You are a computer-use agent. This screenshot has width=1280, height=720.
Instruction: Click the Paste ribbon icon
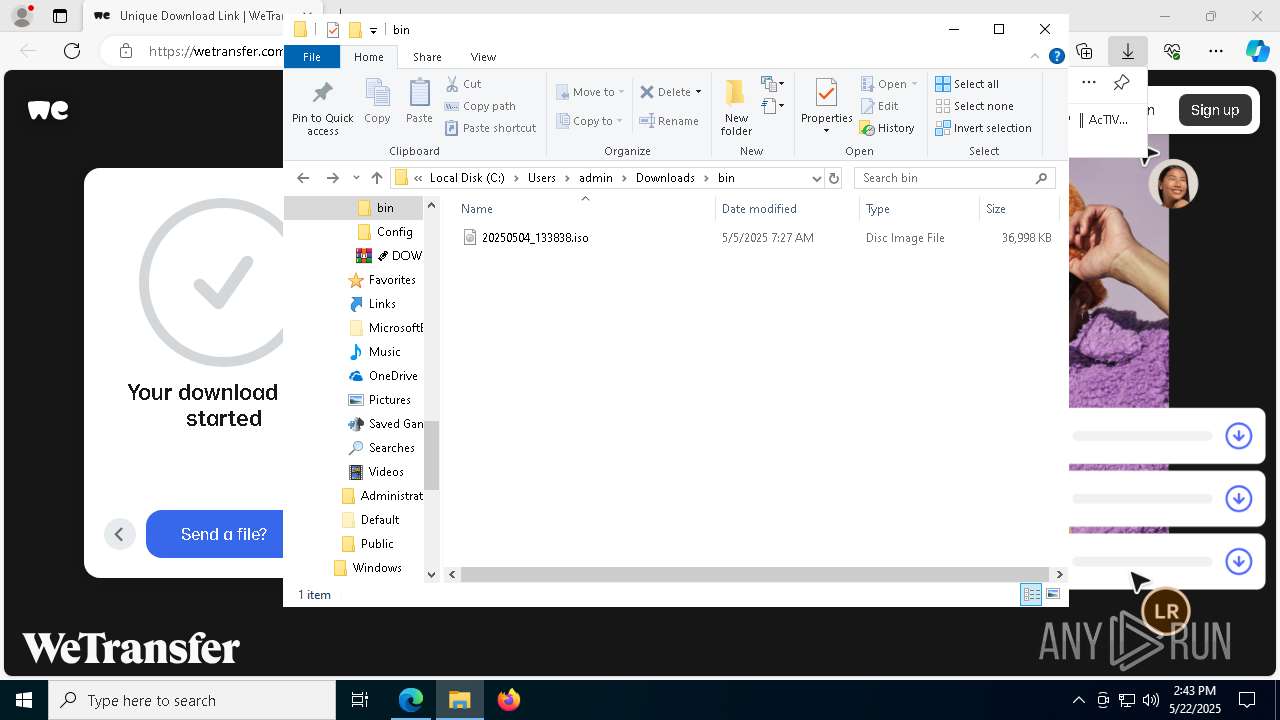tap(419, 102)
